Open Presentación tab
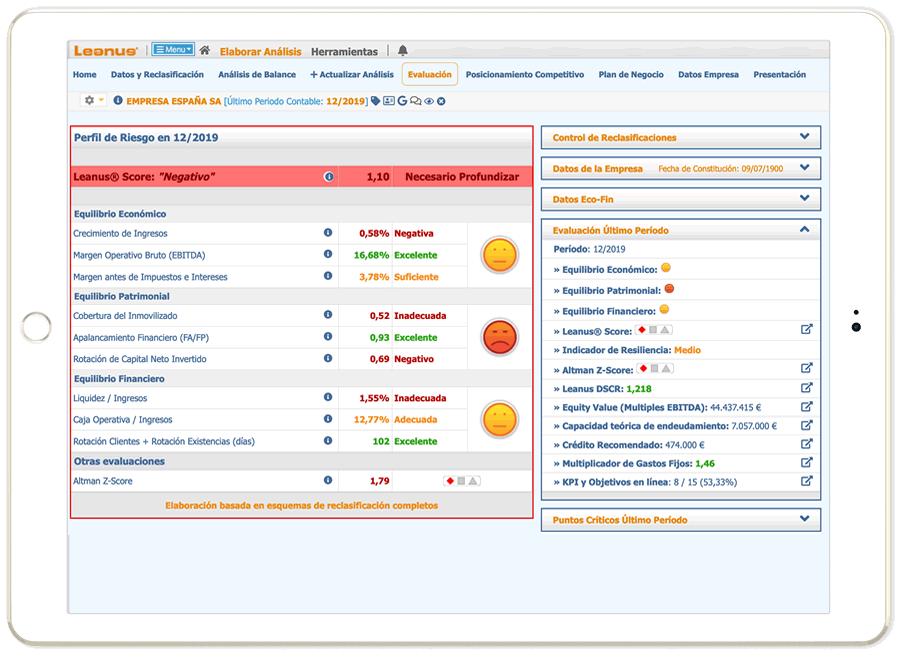 pyautogui.click(x=779, y=75)
